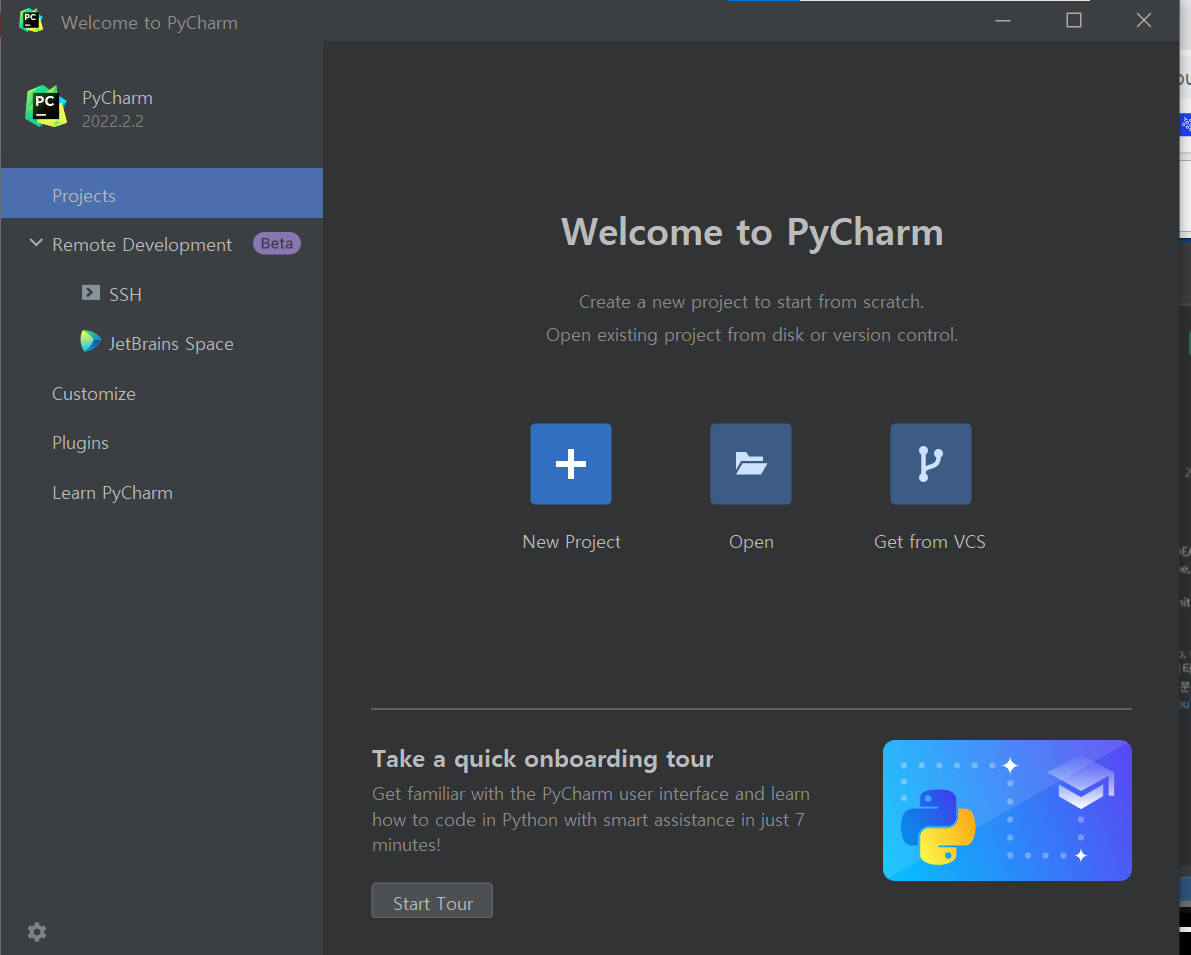Collapse the Remote Development section
The height and width of the screenshot is (955, 1191).
36,243
